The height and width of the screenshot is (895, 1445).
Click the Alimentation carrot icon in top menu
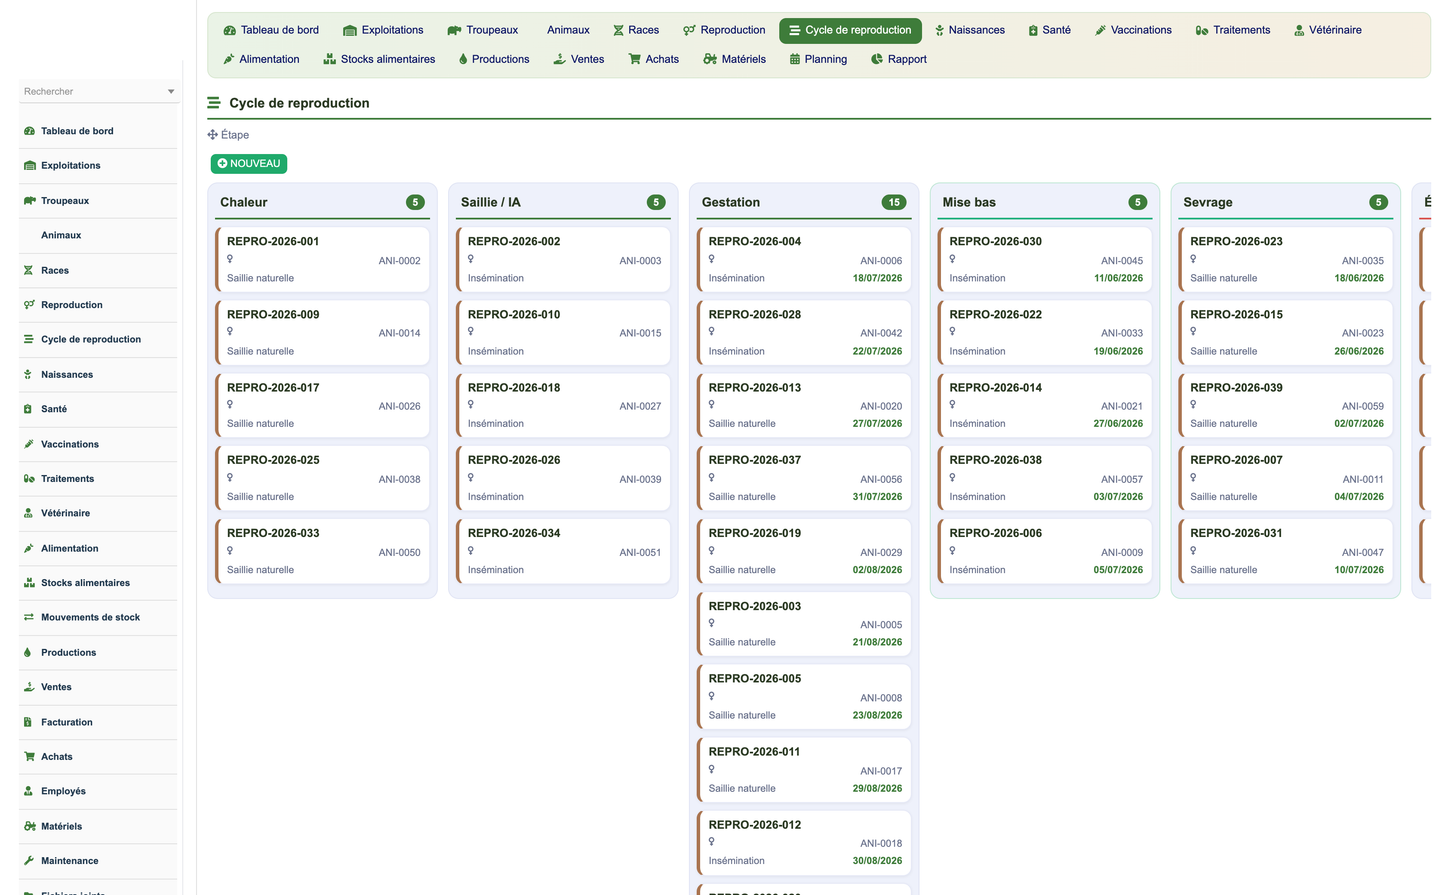point(229,59)
